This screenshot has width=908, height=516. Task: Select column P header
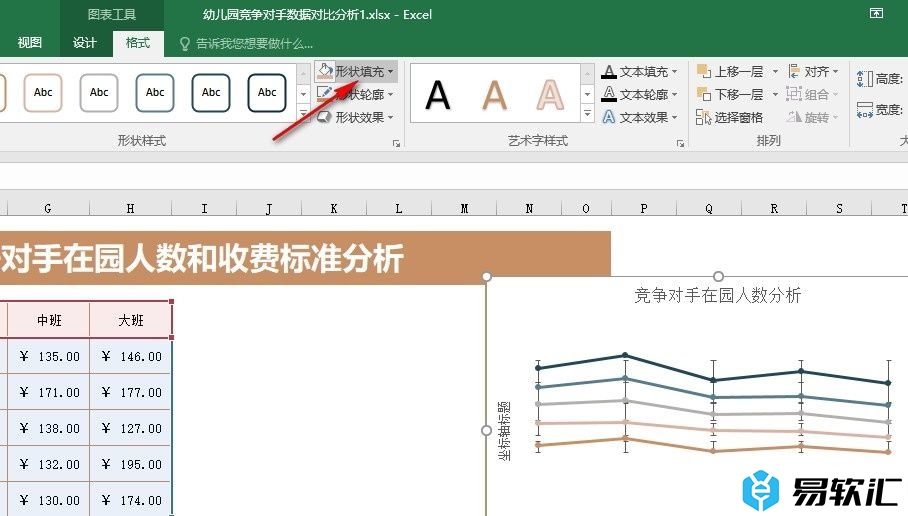pos(644,208)
